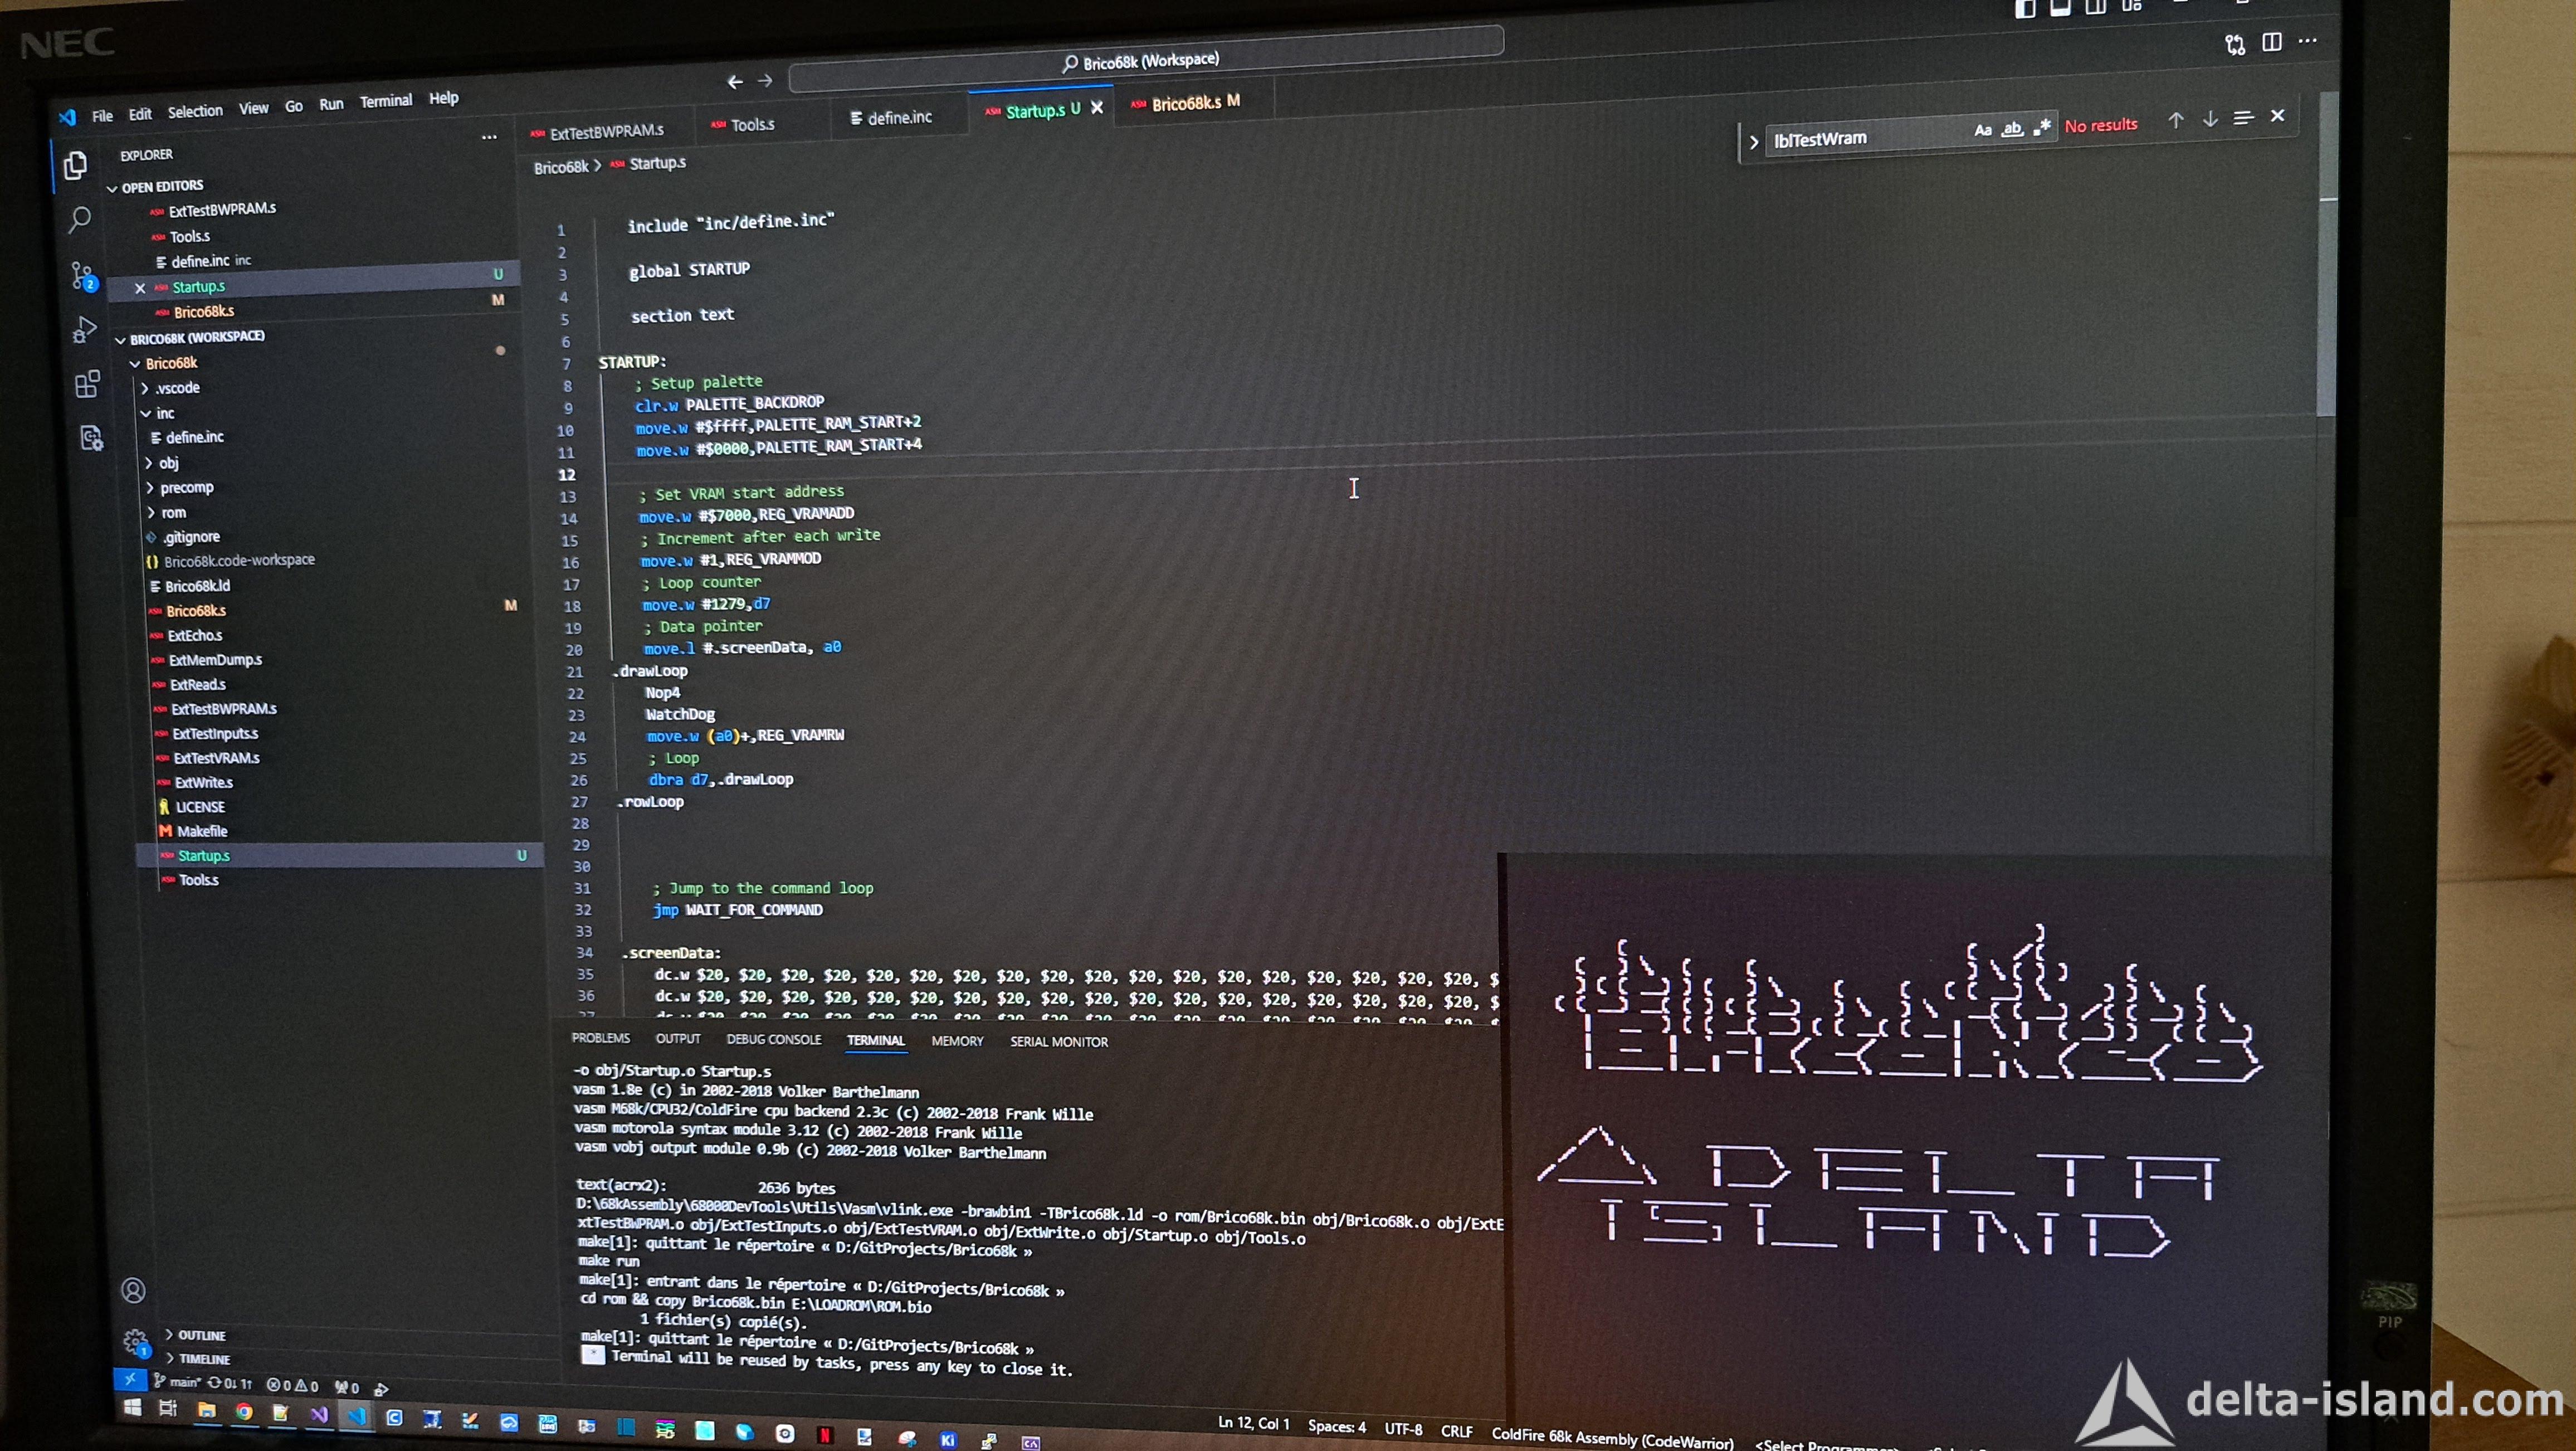Open the Run and Debug view
The width and height of the screenshot is (2576, 1451).
(85, 329)
